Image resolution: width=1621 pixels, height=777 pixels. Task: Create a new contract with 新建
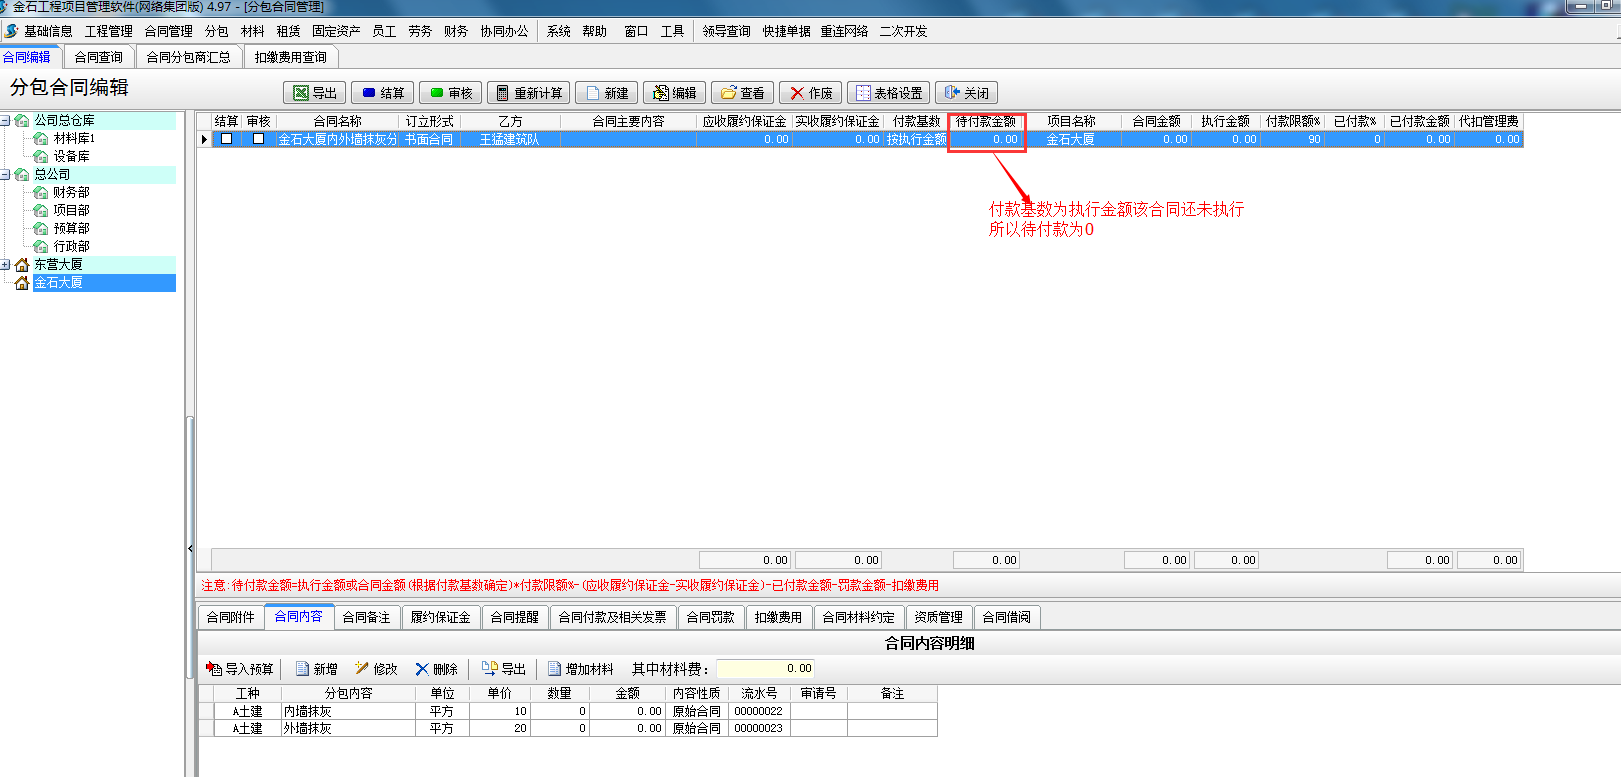(x=607, y=93)
